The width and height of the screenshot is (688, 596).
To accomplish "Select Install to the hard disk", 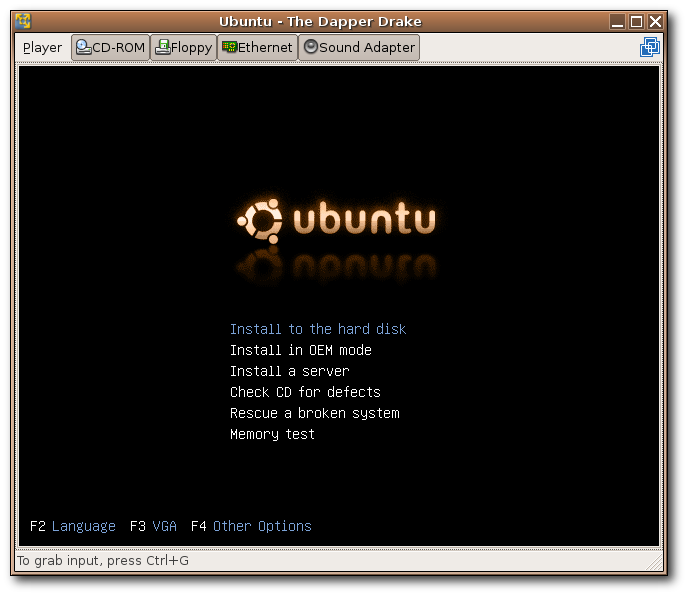I will click(x=318, y=329).
